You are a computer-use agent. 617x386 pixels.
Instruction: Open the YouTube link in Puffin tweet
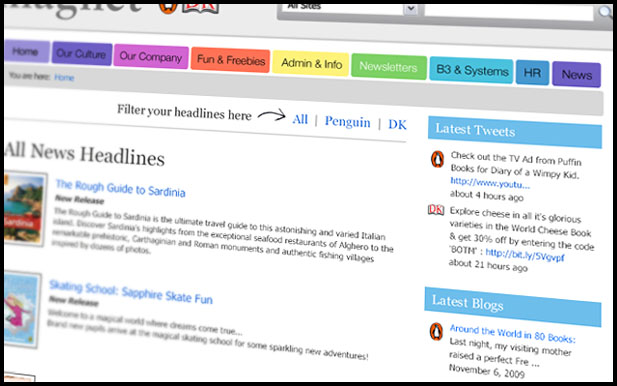490,183
